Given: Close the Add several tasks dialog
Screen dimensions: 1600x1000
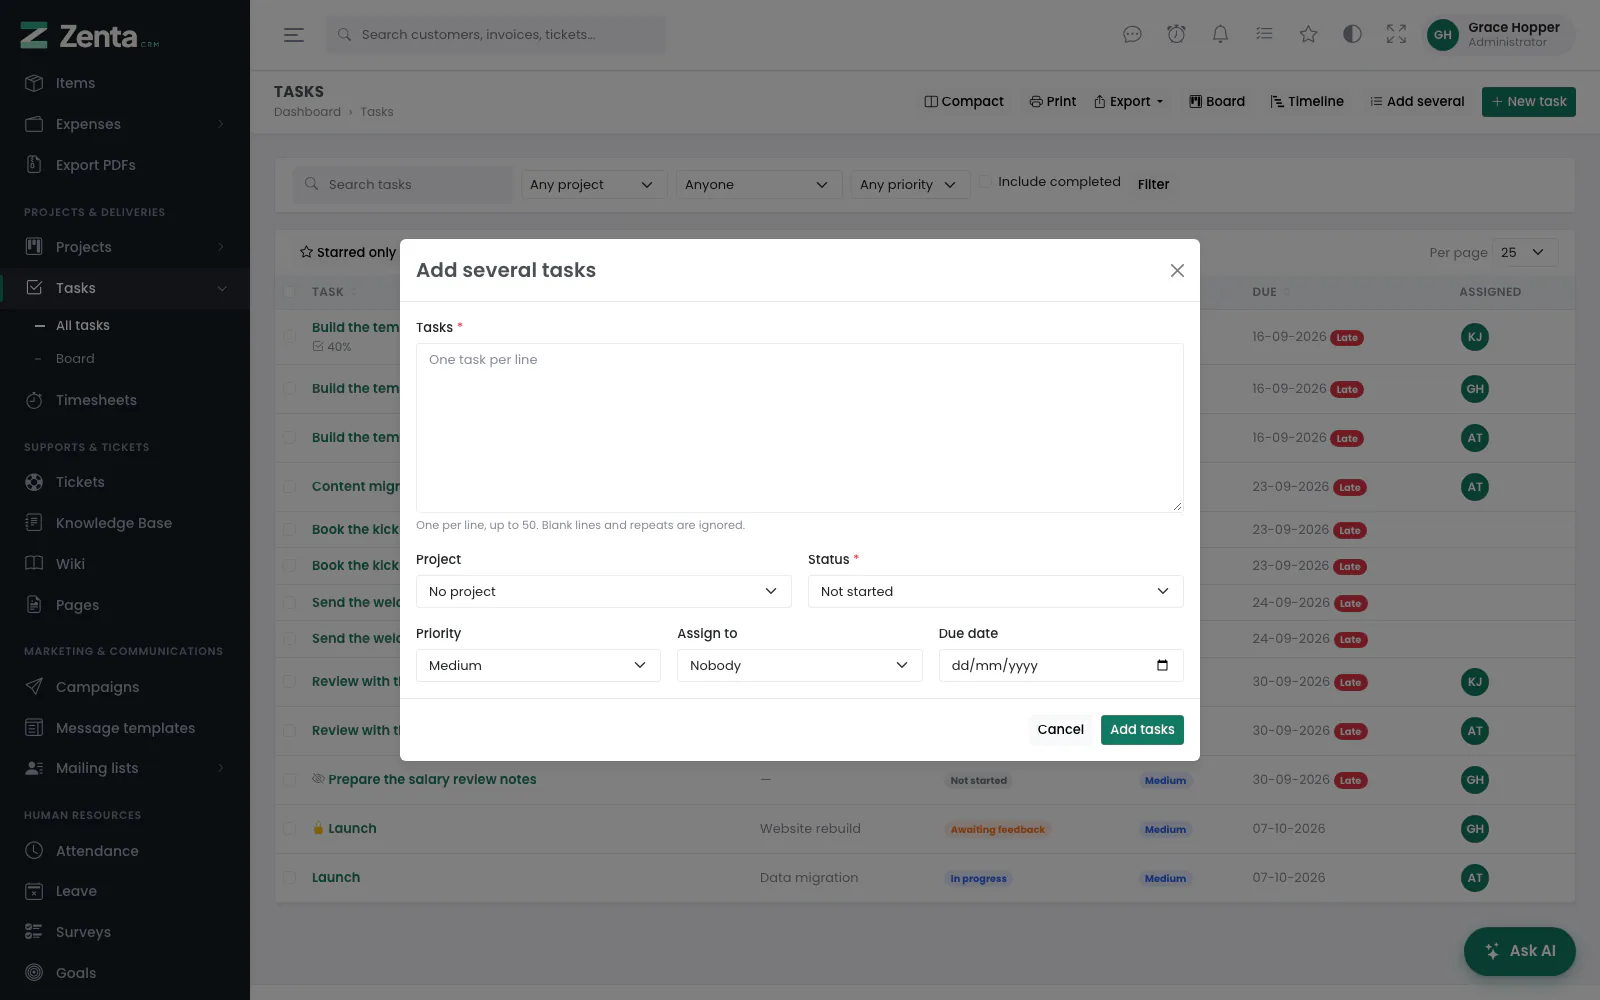Looking at the screenshot, I should [x=1177, y=270].
